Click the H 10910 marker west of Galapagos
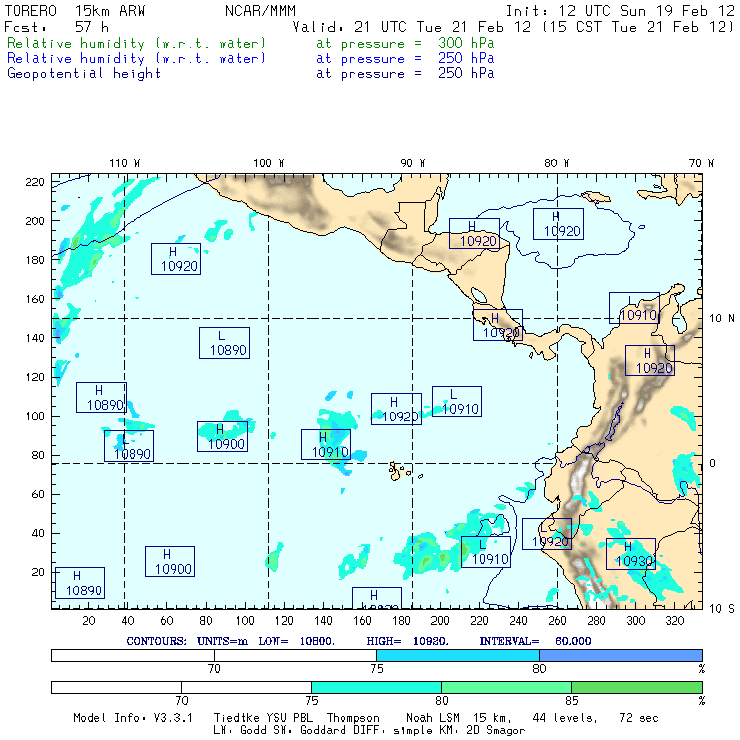740x740 pixels. 326,445
